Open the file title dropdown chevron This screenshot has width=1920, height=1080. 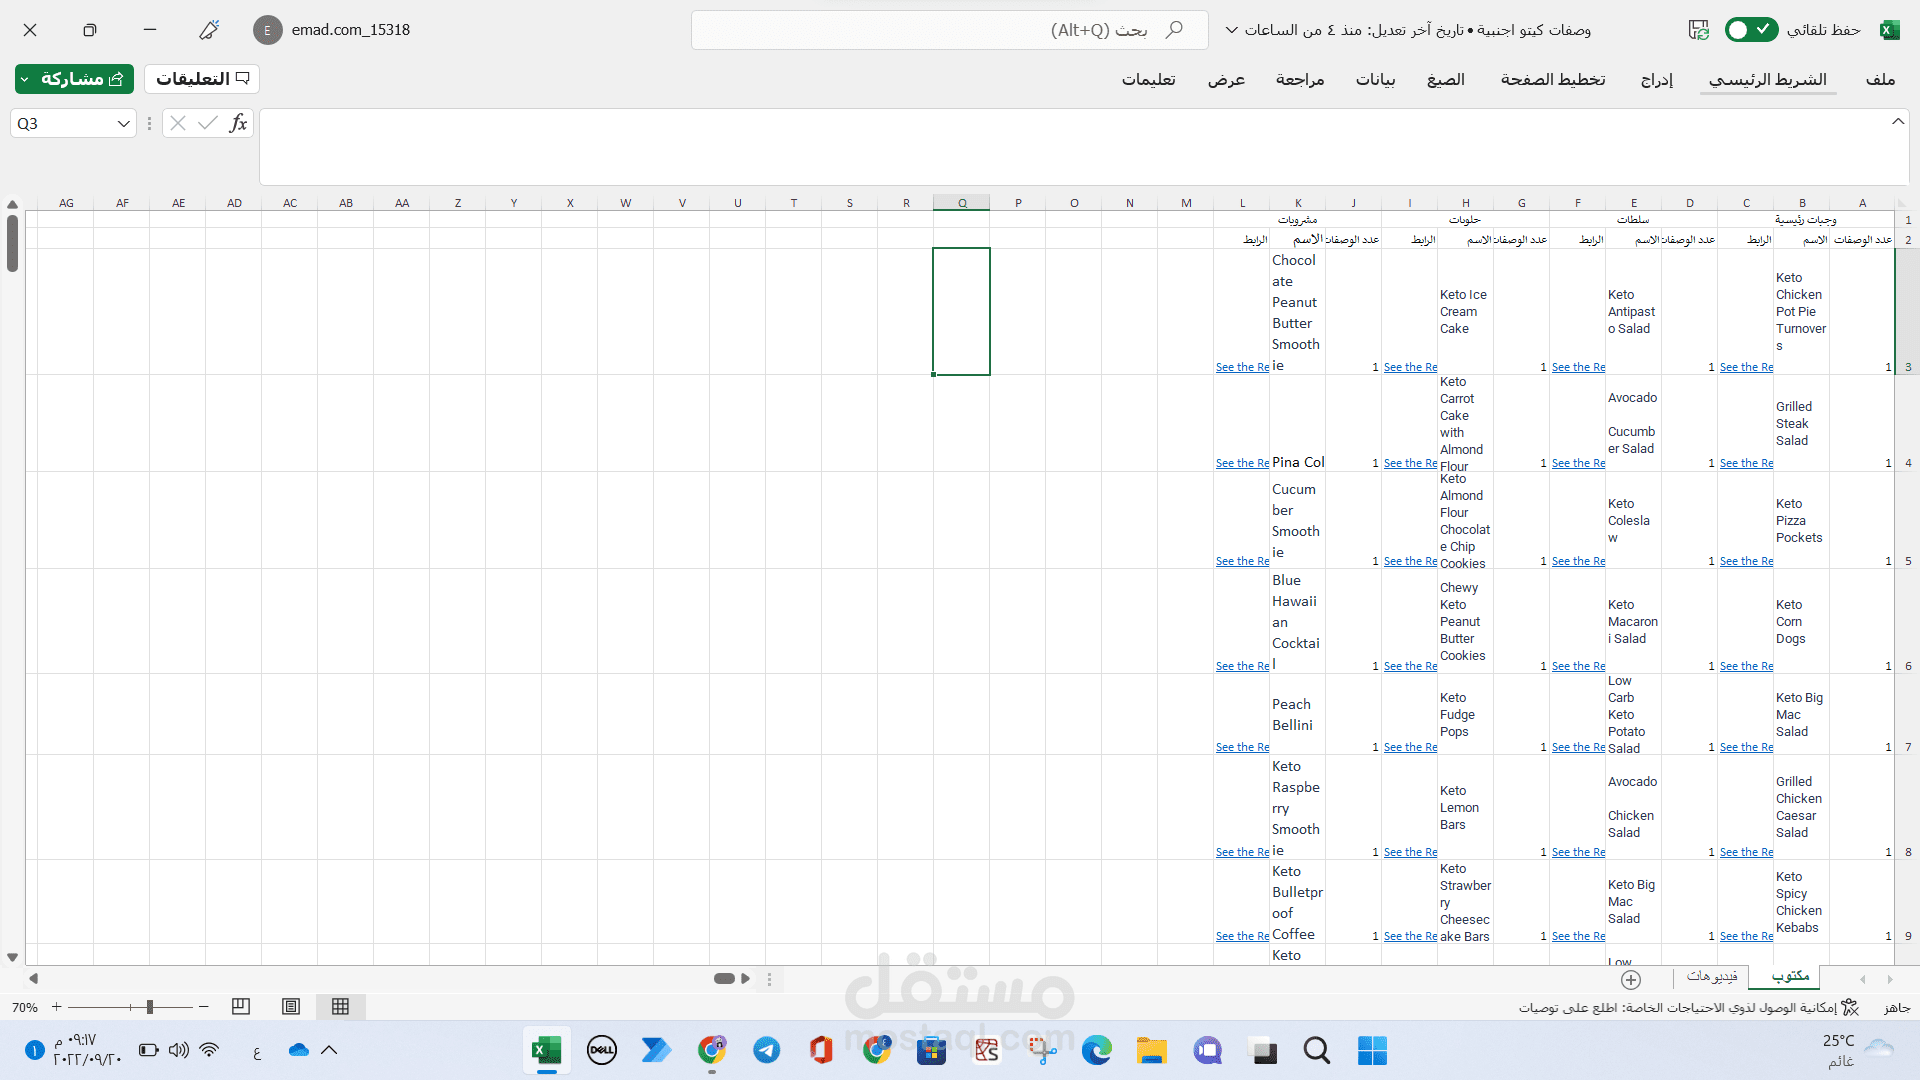click(1231, 30)
